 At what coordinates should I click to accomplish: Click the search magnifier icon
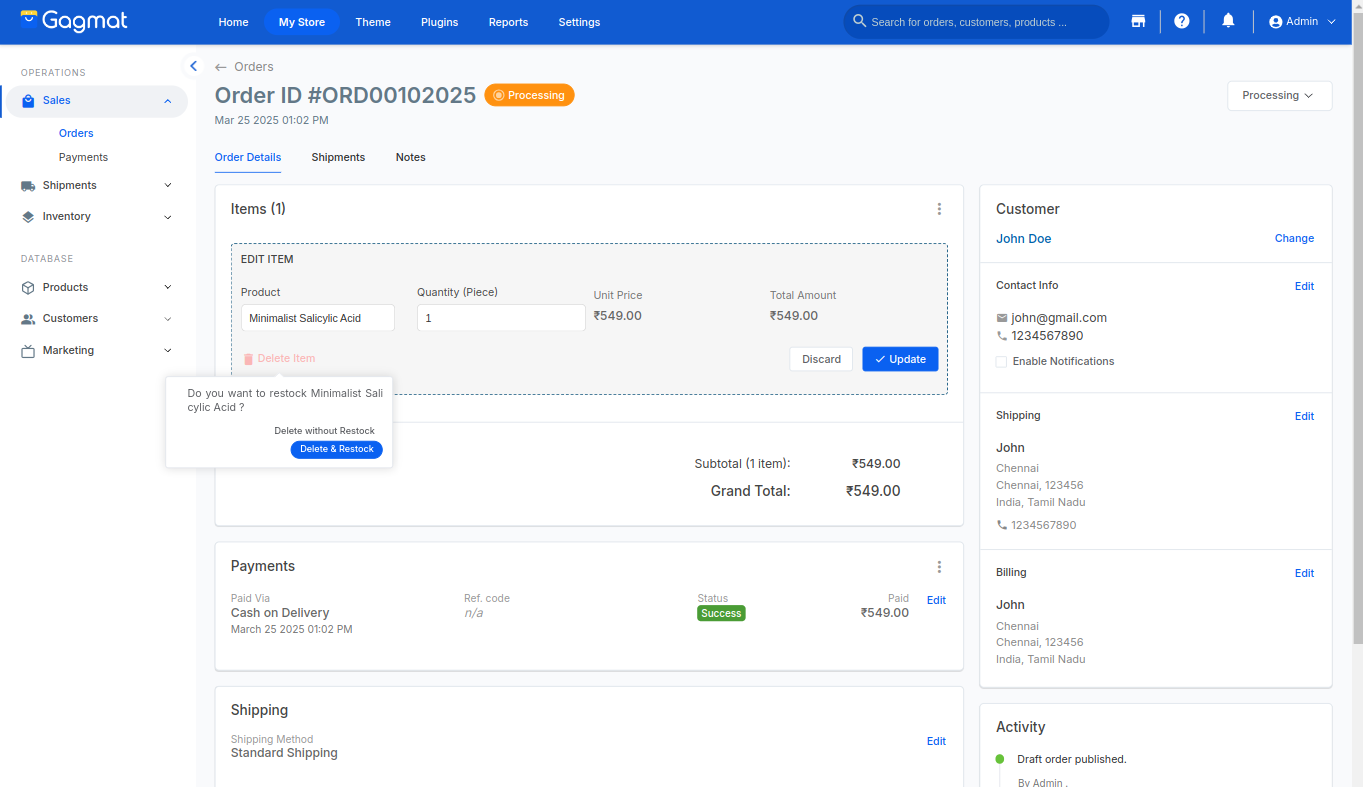click(859, 21)
